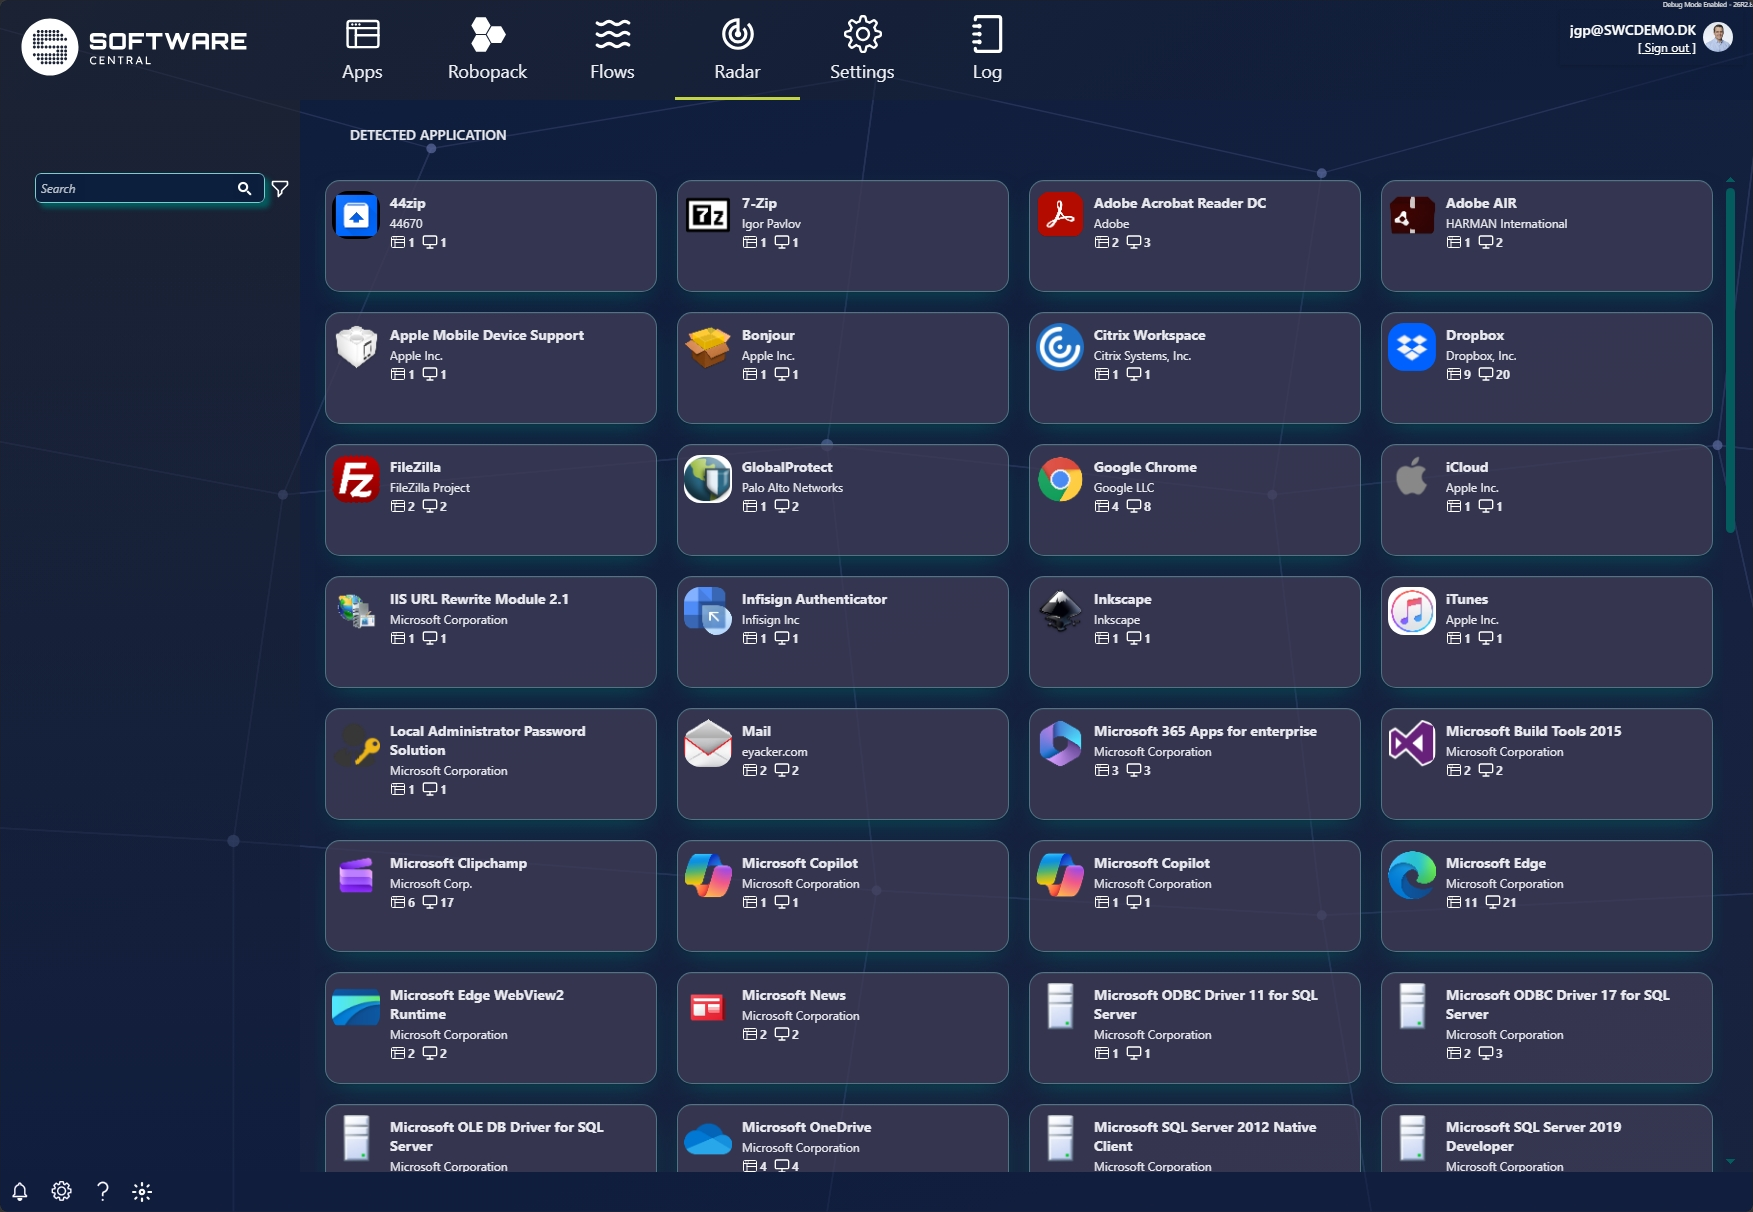Select the Radar tab
The image size is (1753, 1212).
tap(737, 50)
